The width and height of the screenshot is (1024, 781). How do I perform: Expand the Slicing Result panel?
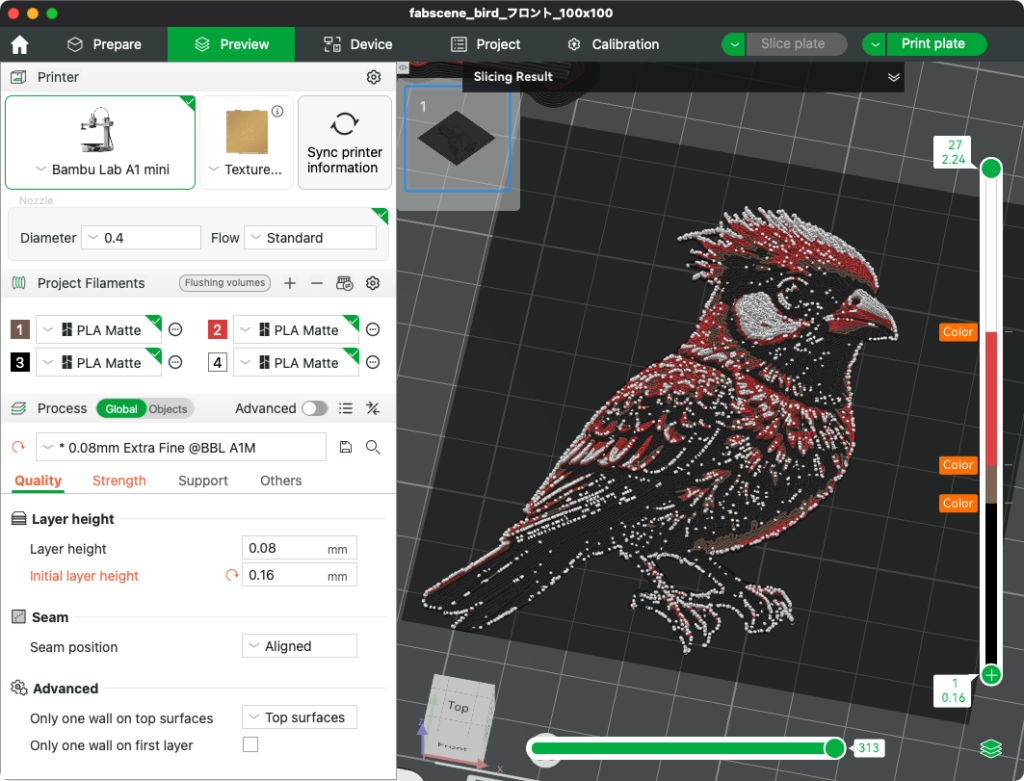pos(893,77)
